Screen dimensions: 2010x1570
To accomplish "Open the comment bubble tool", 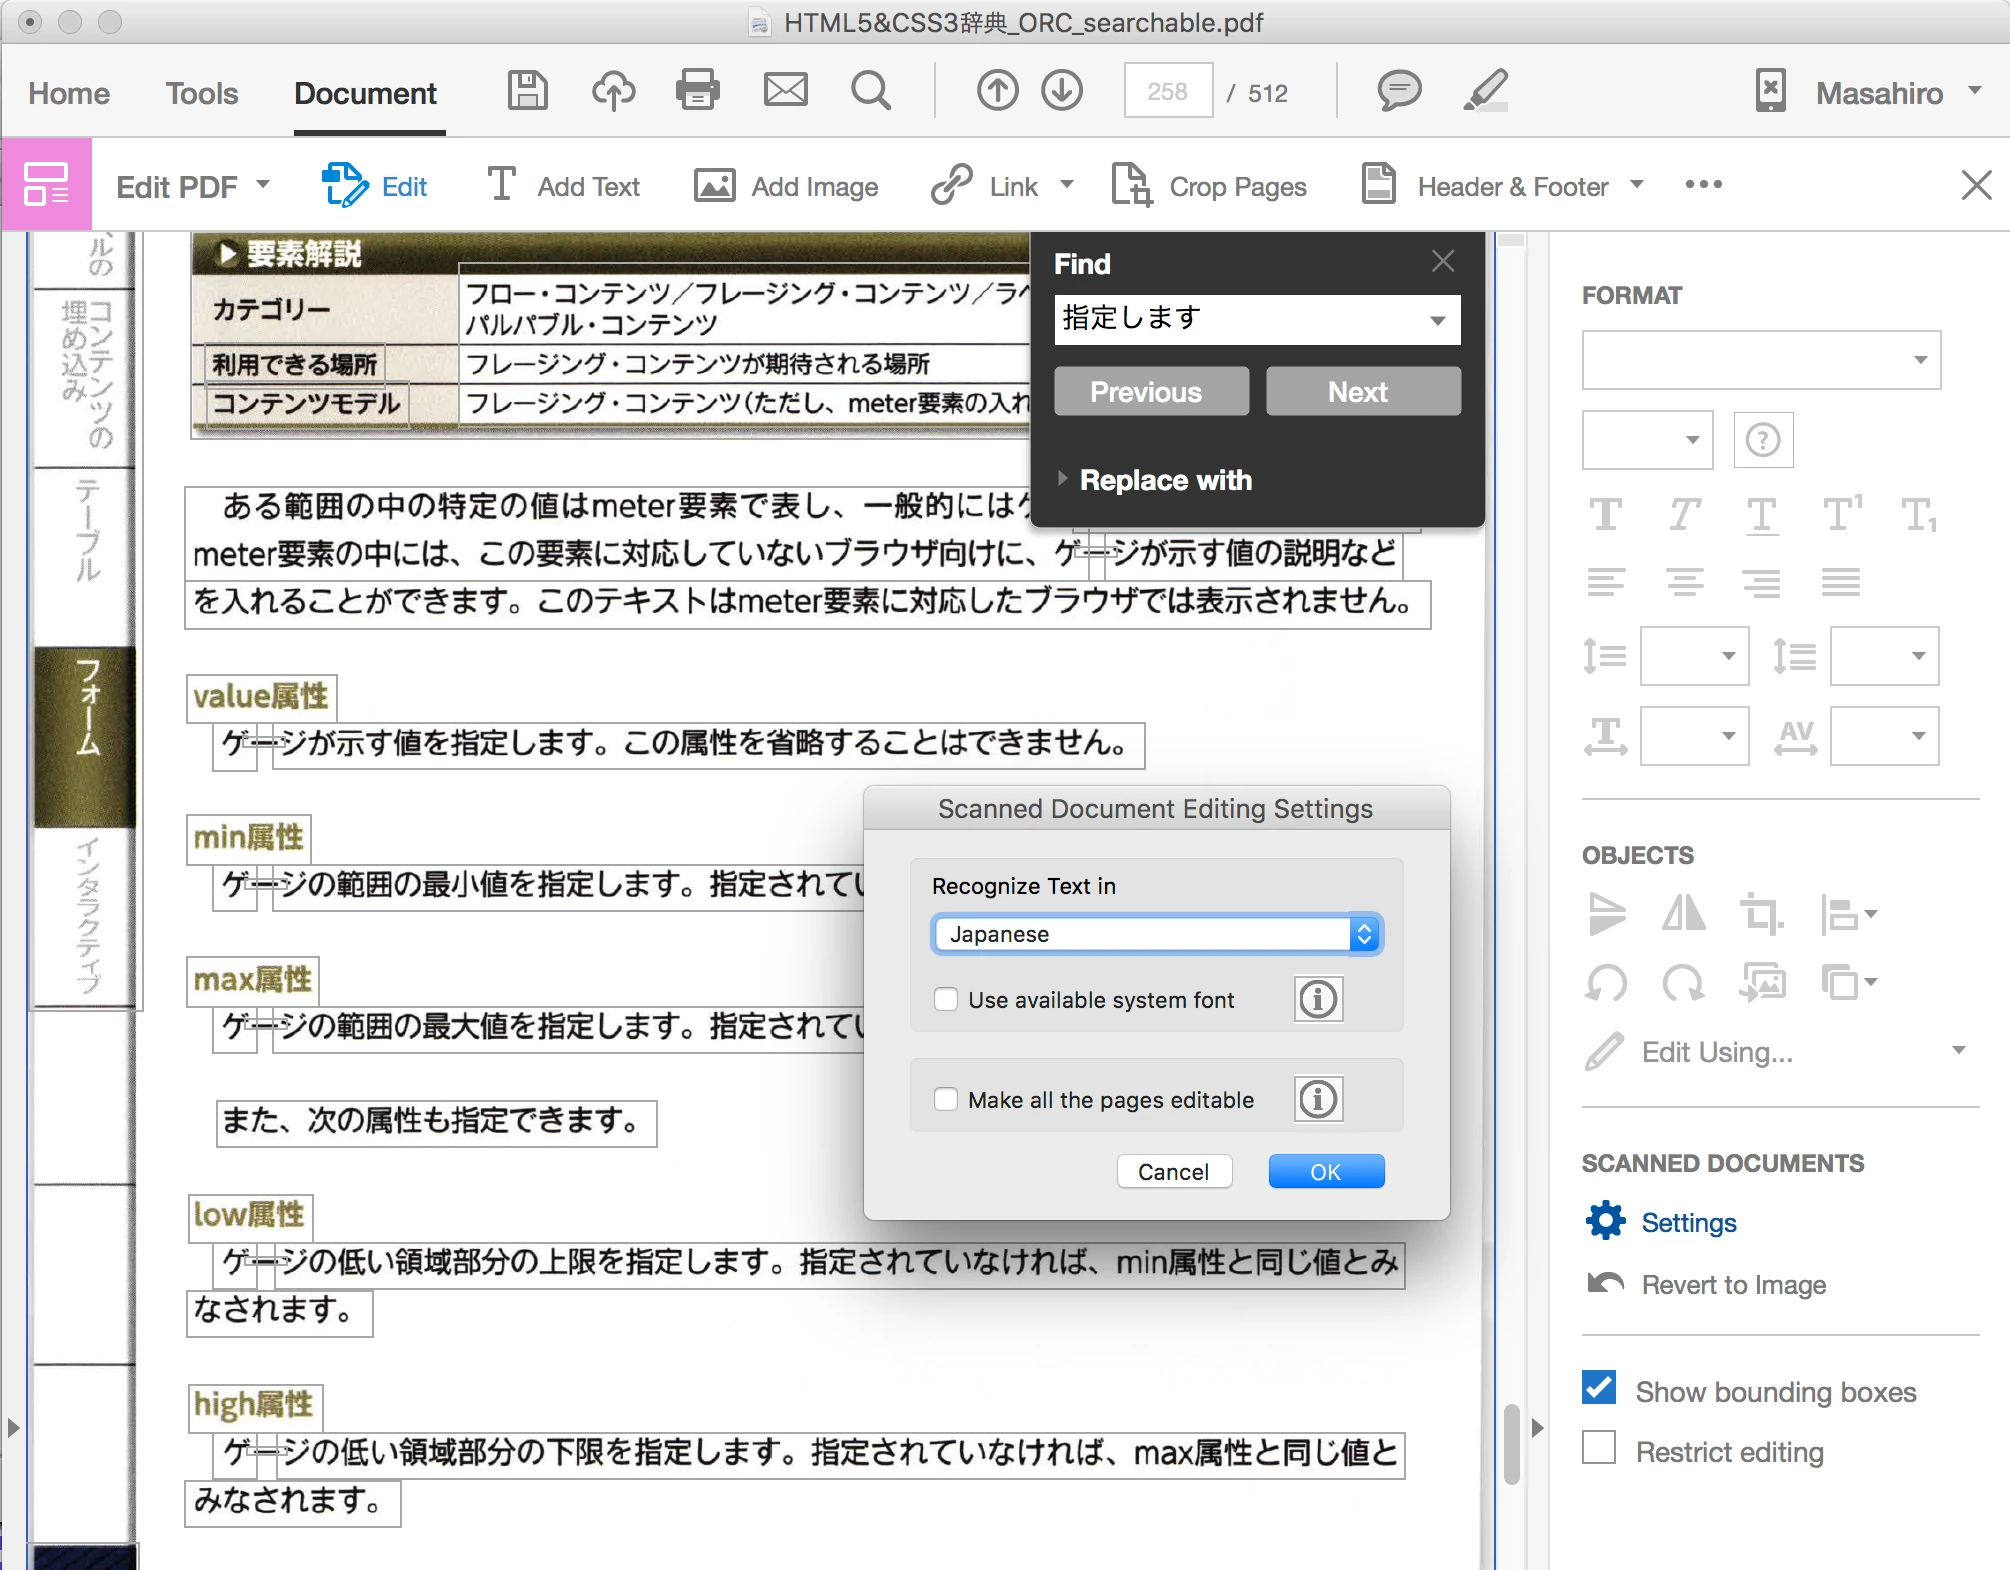I will tap(1399, 91).
